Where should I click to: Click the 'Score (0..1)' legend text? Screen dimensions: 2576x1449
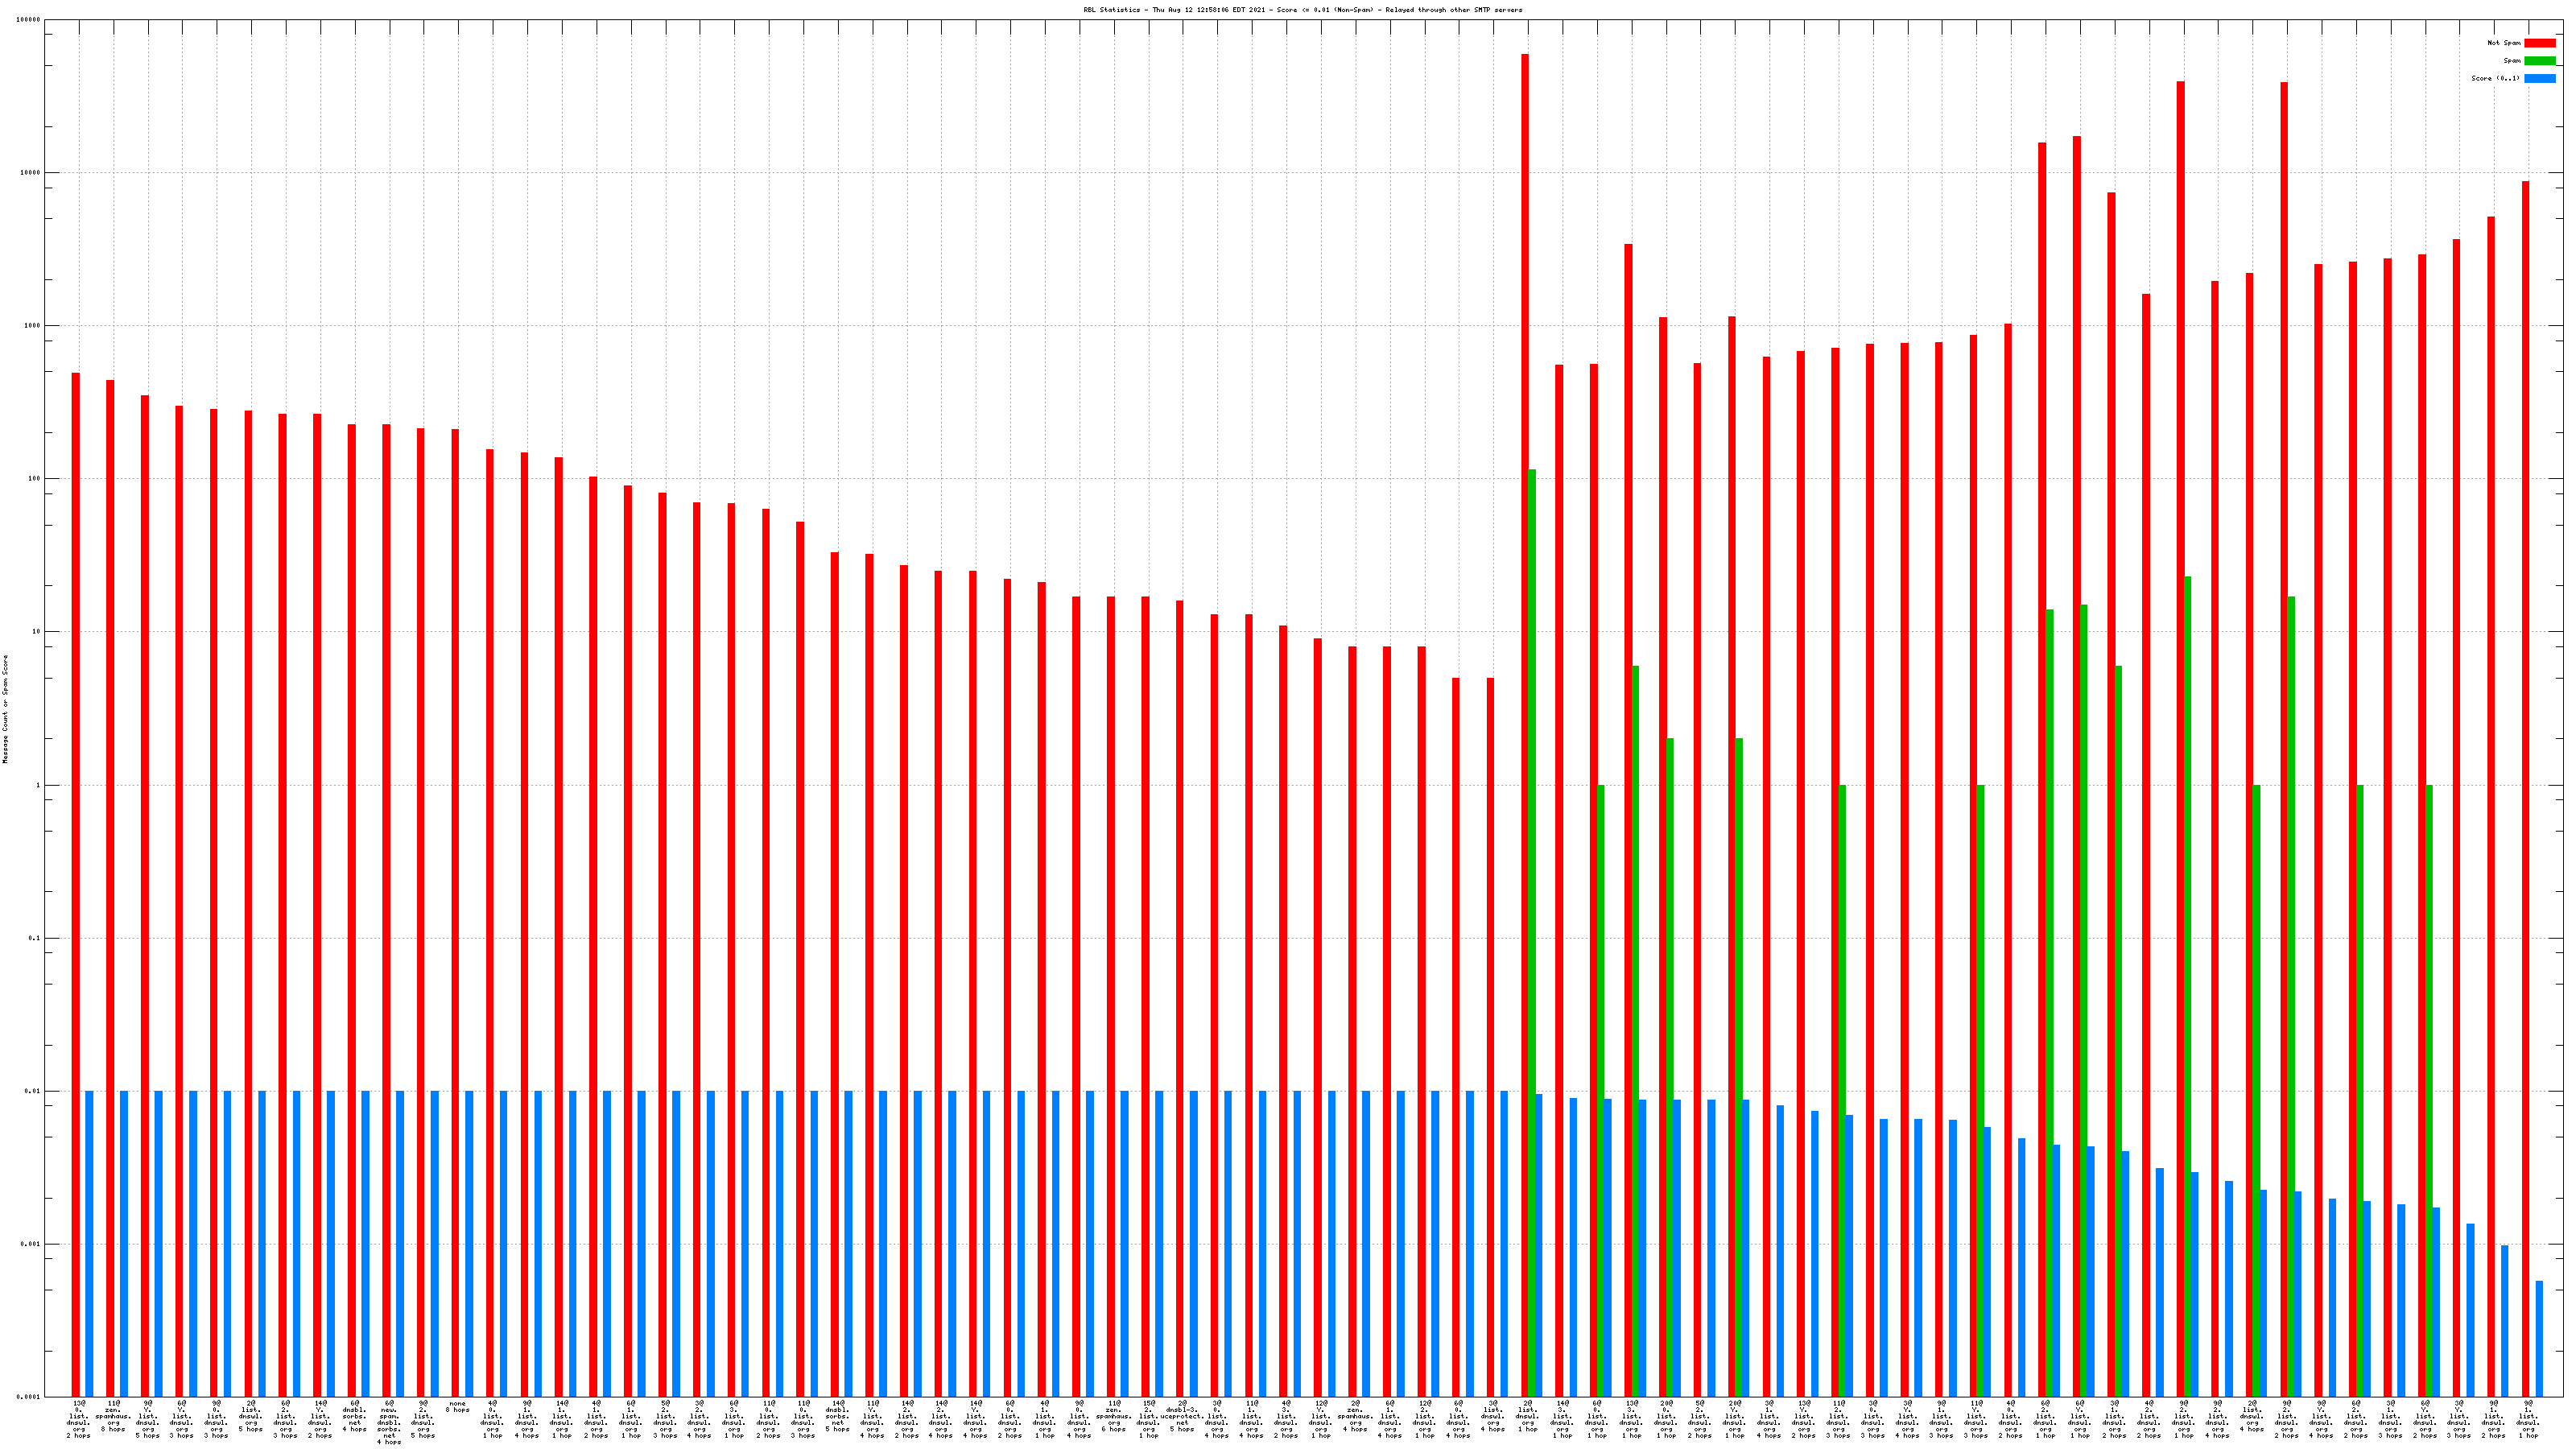pos(2495,78)
